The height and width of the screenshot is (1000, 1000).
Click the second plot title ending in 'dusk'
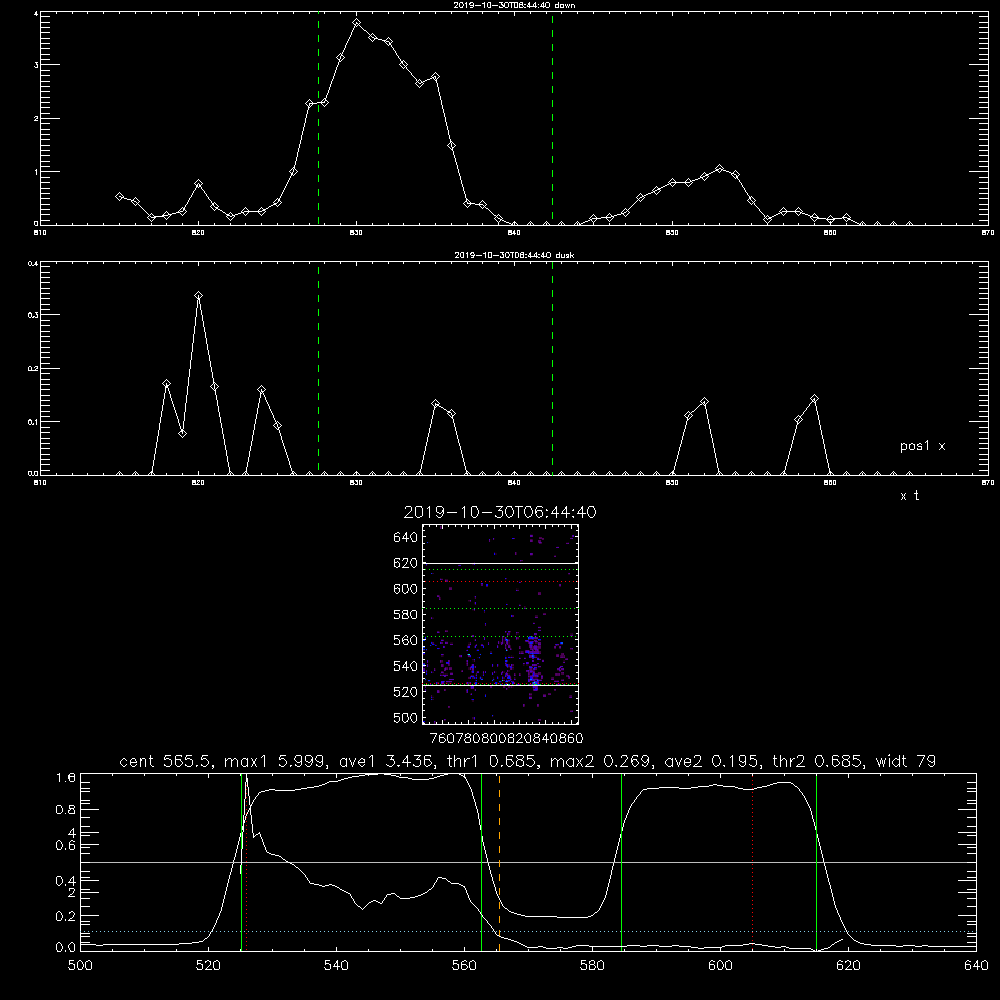514,255
